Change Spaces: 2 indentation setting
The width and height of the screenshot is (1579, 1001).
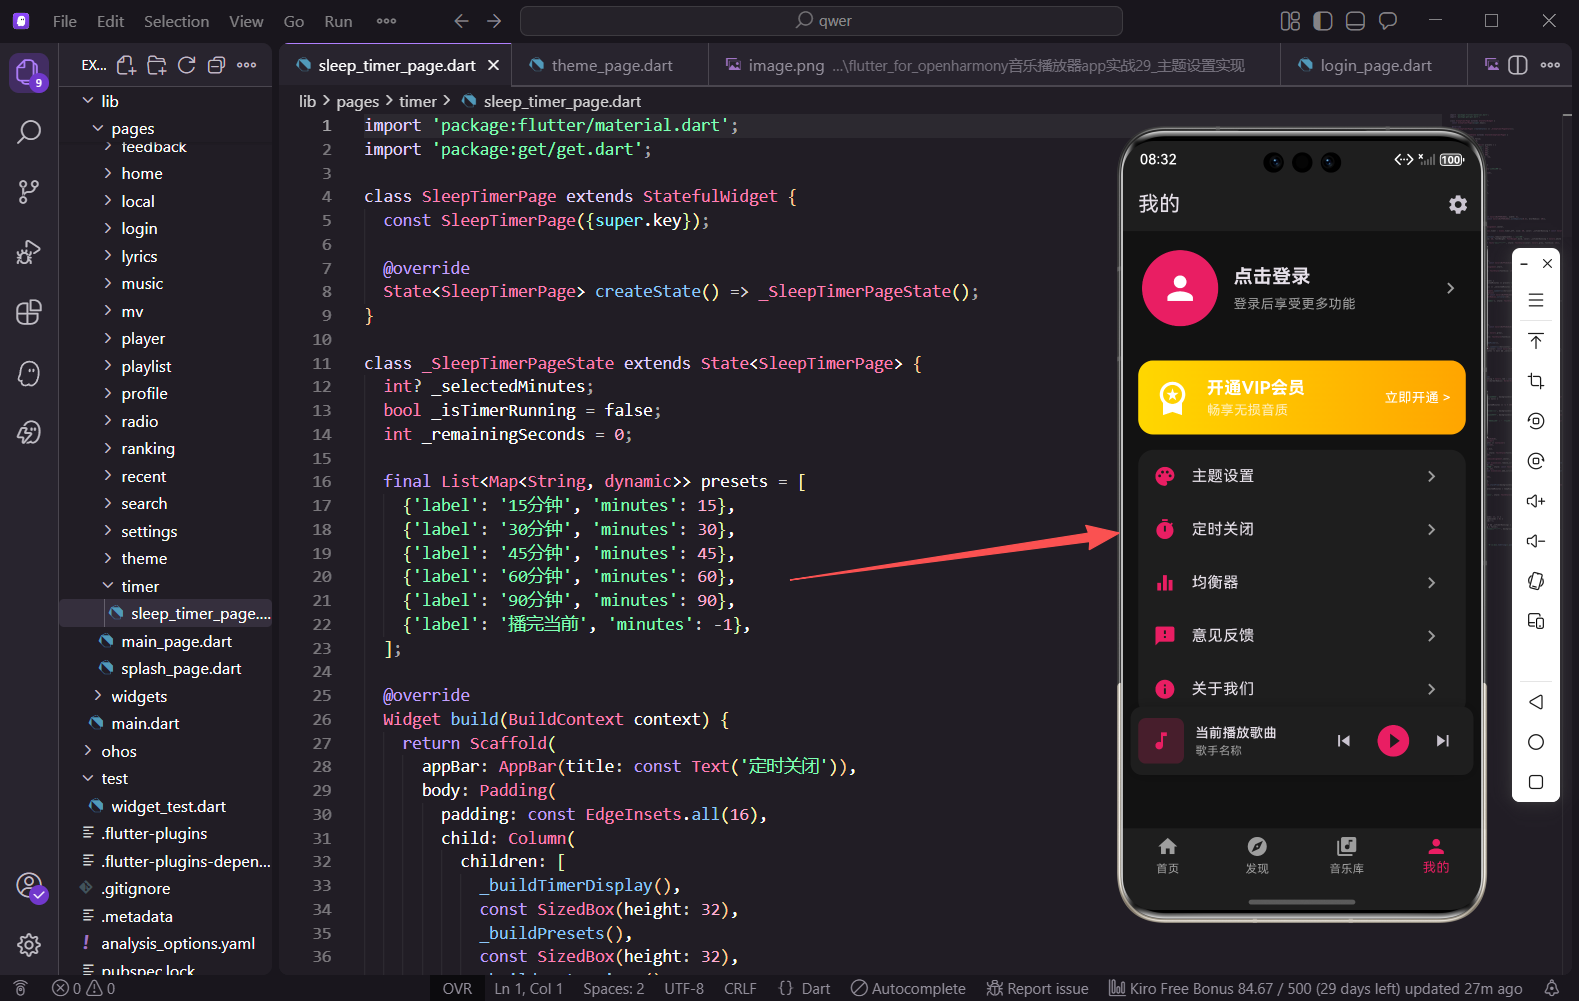[613, 988]
